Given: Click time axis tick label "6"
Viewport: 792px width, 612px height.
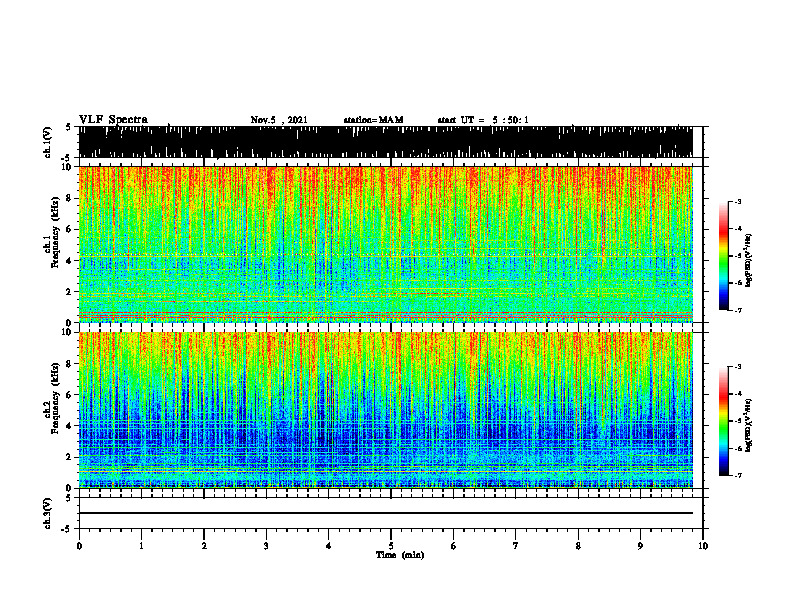Looking at the screenshot, I should click(x=454, y=546).
